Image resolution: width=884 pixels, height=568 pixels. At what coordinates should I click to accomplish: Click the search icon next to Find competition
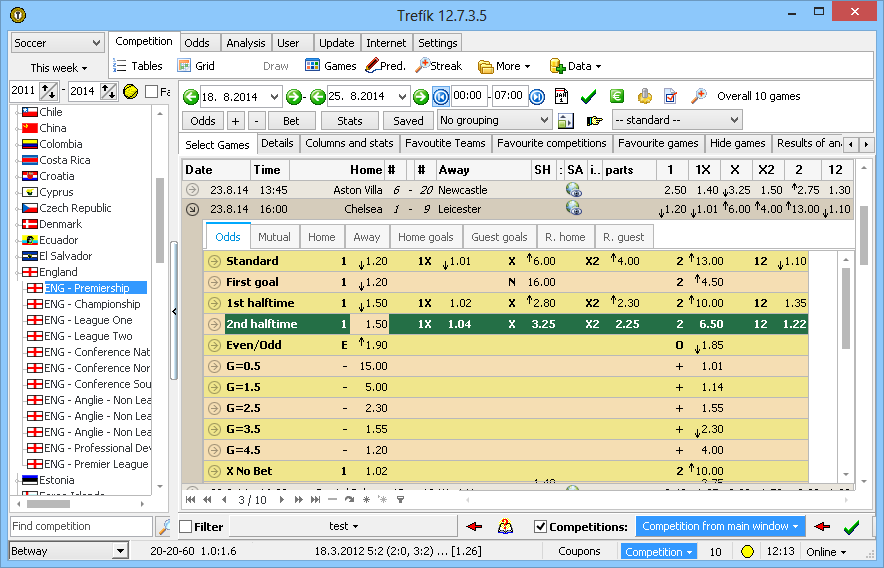click(164, 527)
